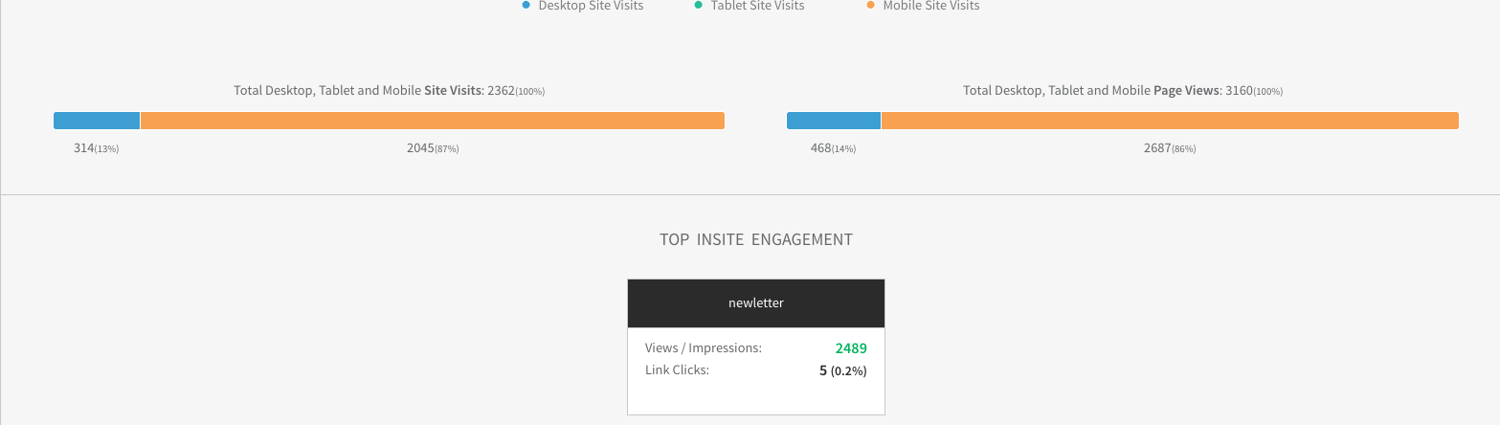1500x425 pixels.
Task: Select blue desktop segment of Page Views bar
Action: point(833,121)
